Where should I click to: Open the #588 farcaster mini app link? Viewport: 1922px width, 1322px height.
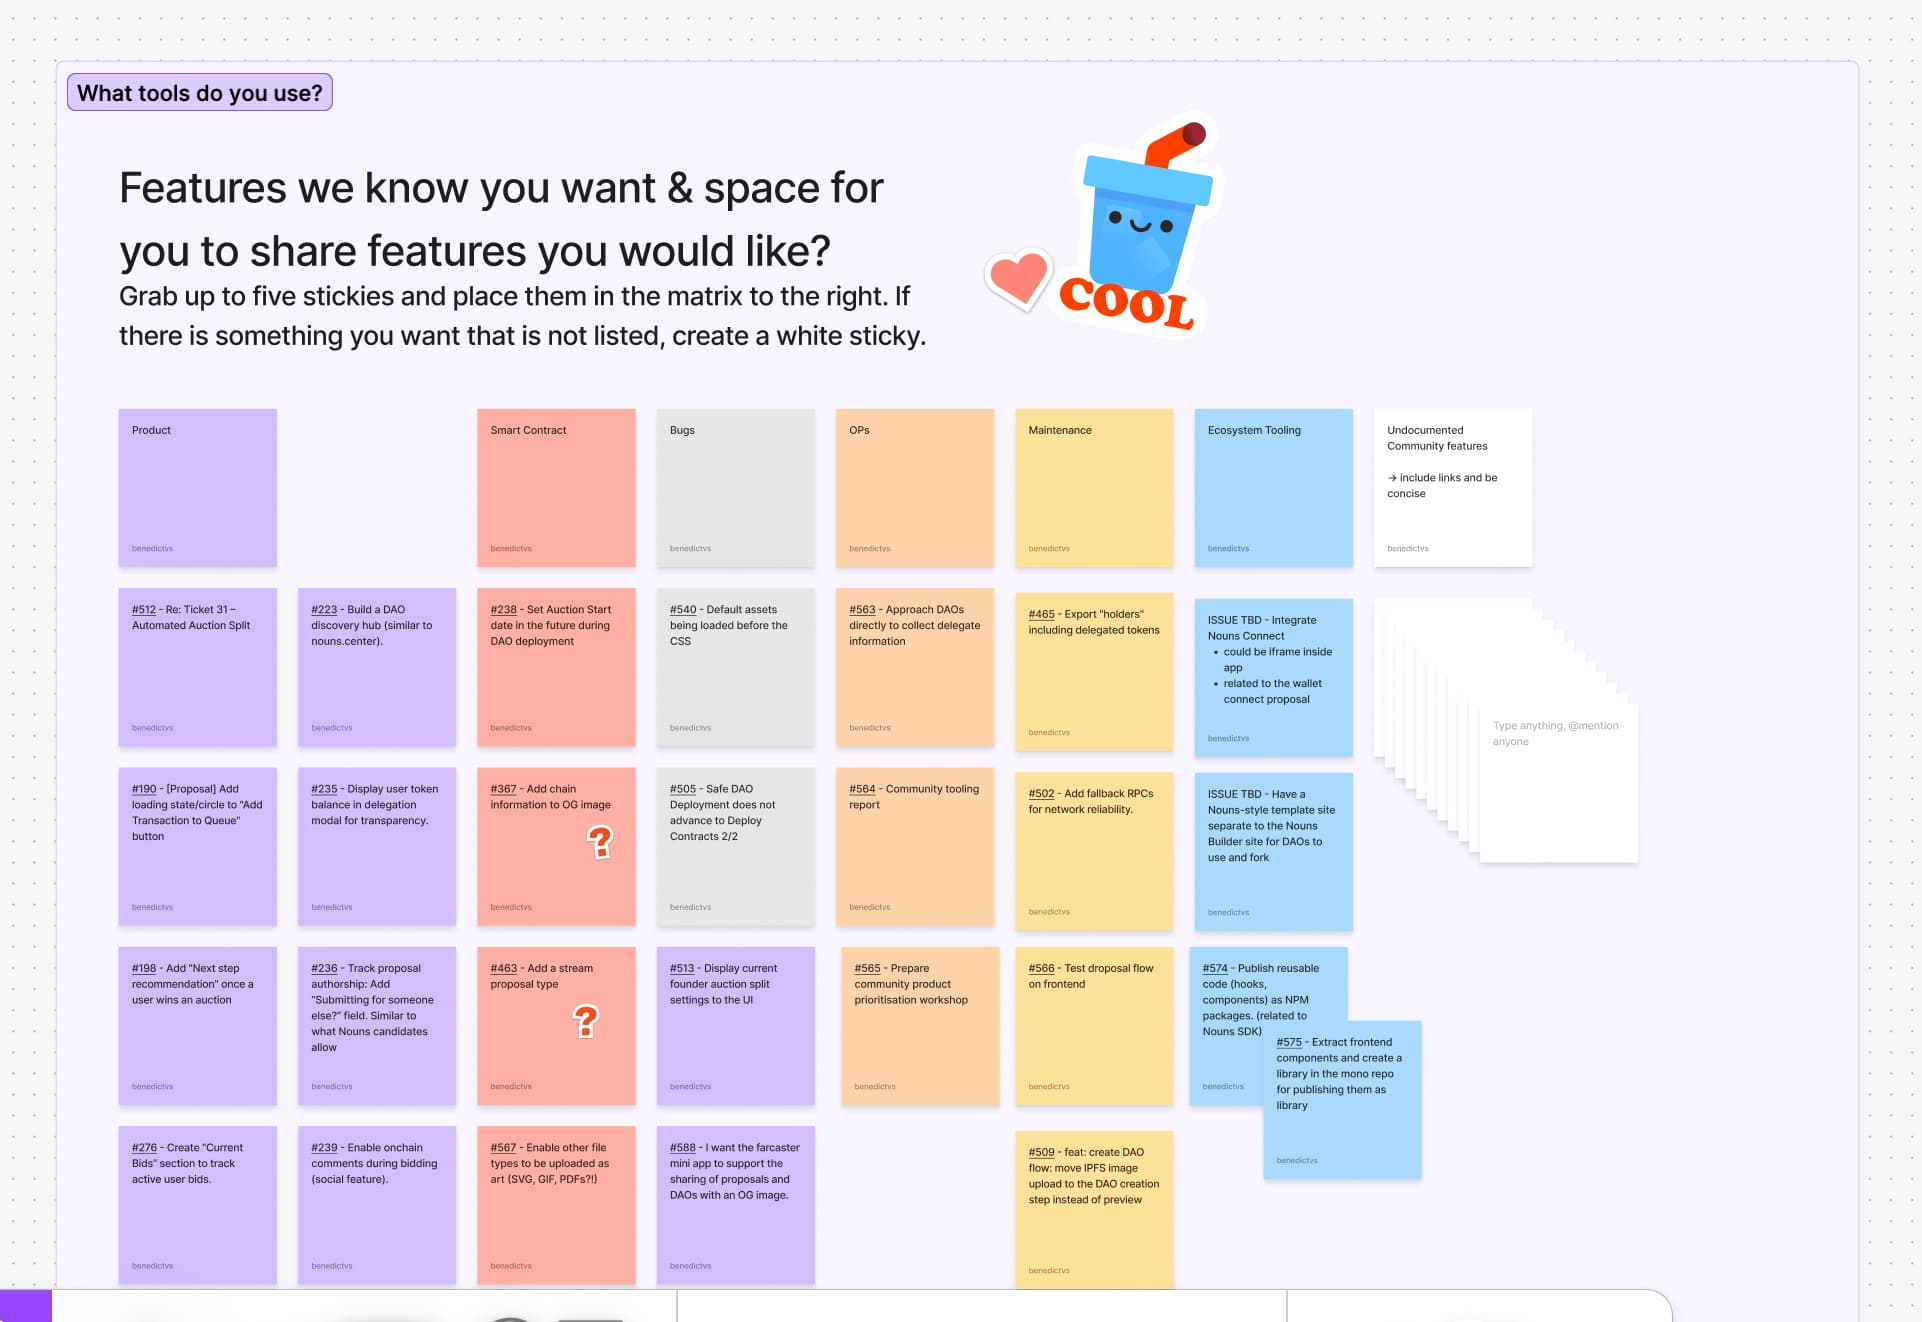(x=682, y=1148)
